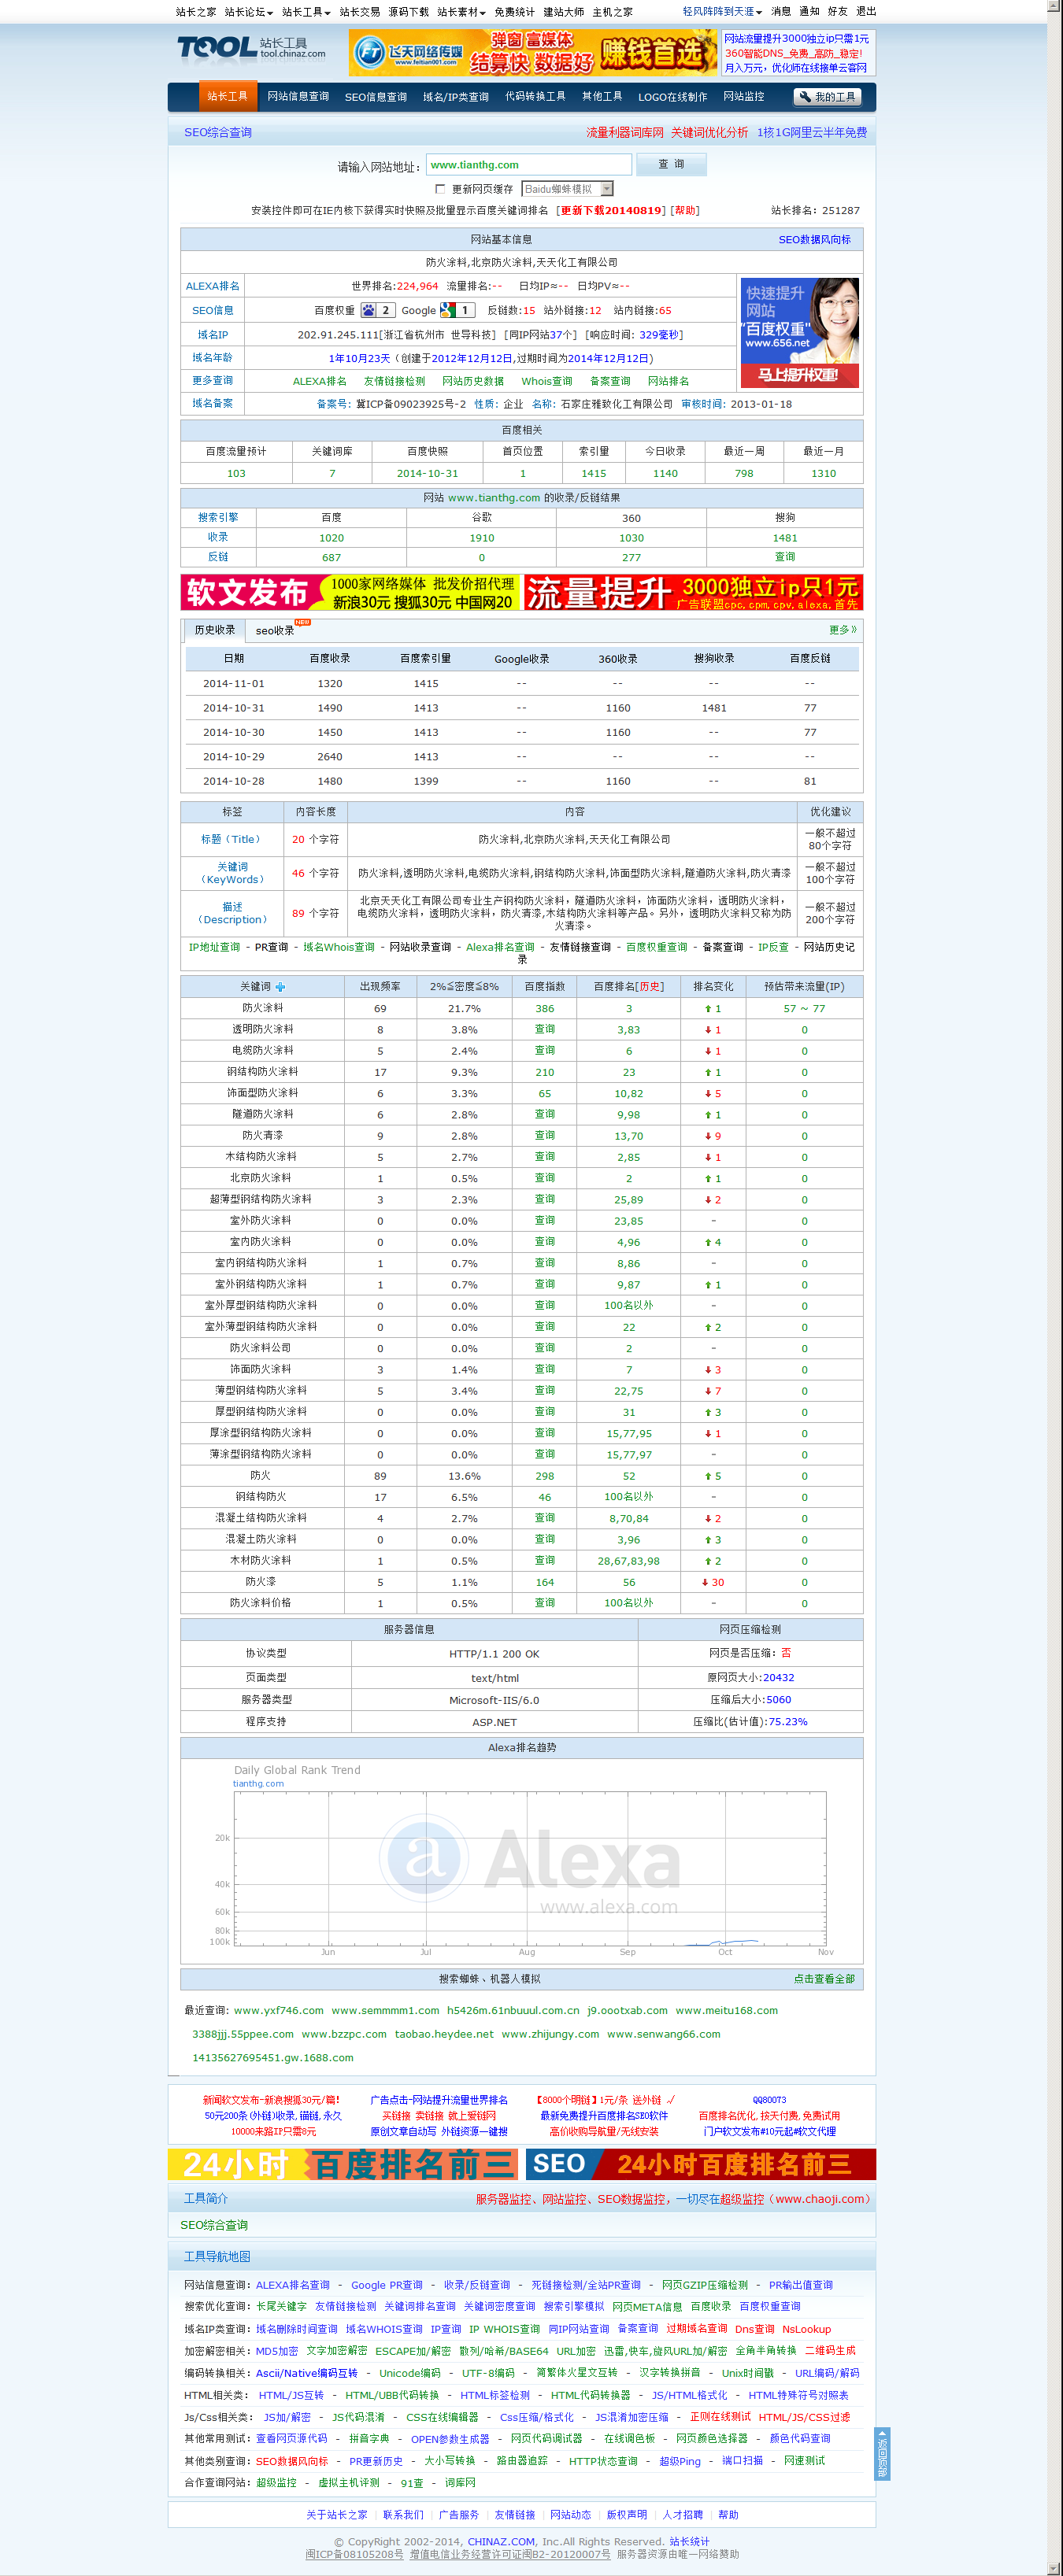This screenshot has height=2576, width=1063.
Task: Click 查询 in 透明防火涂料 row
Action: point(545,1029)
